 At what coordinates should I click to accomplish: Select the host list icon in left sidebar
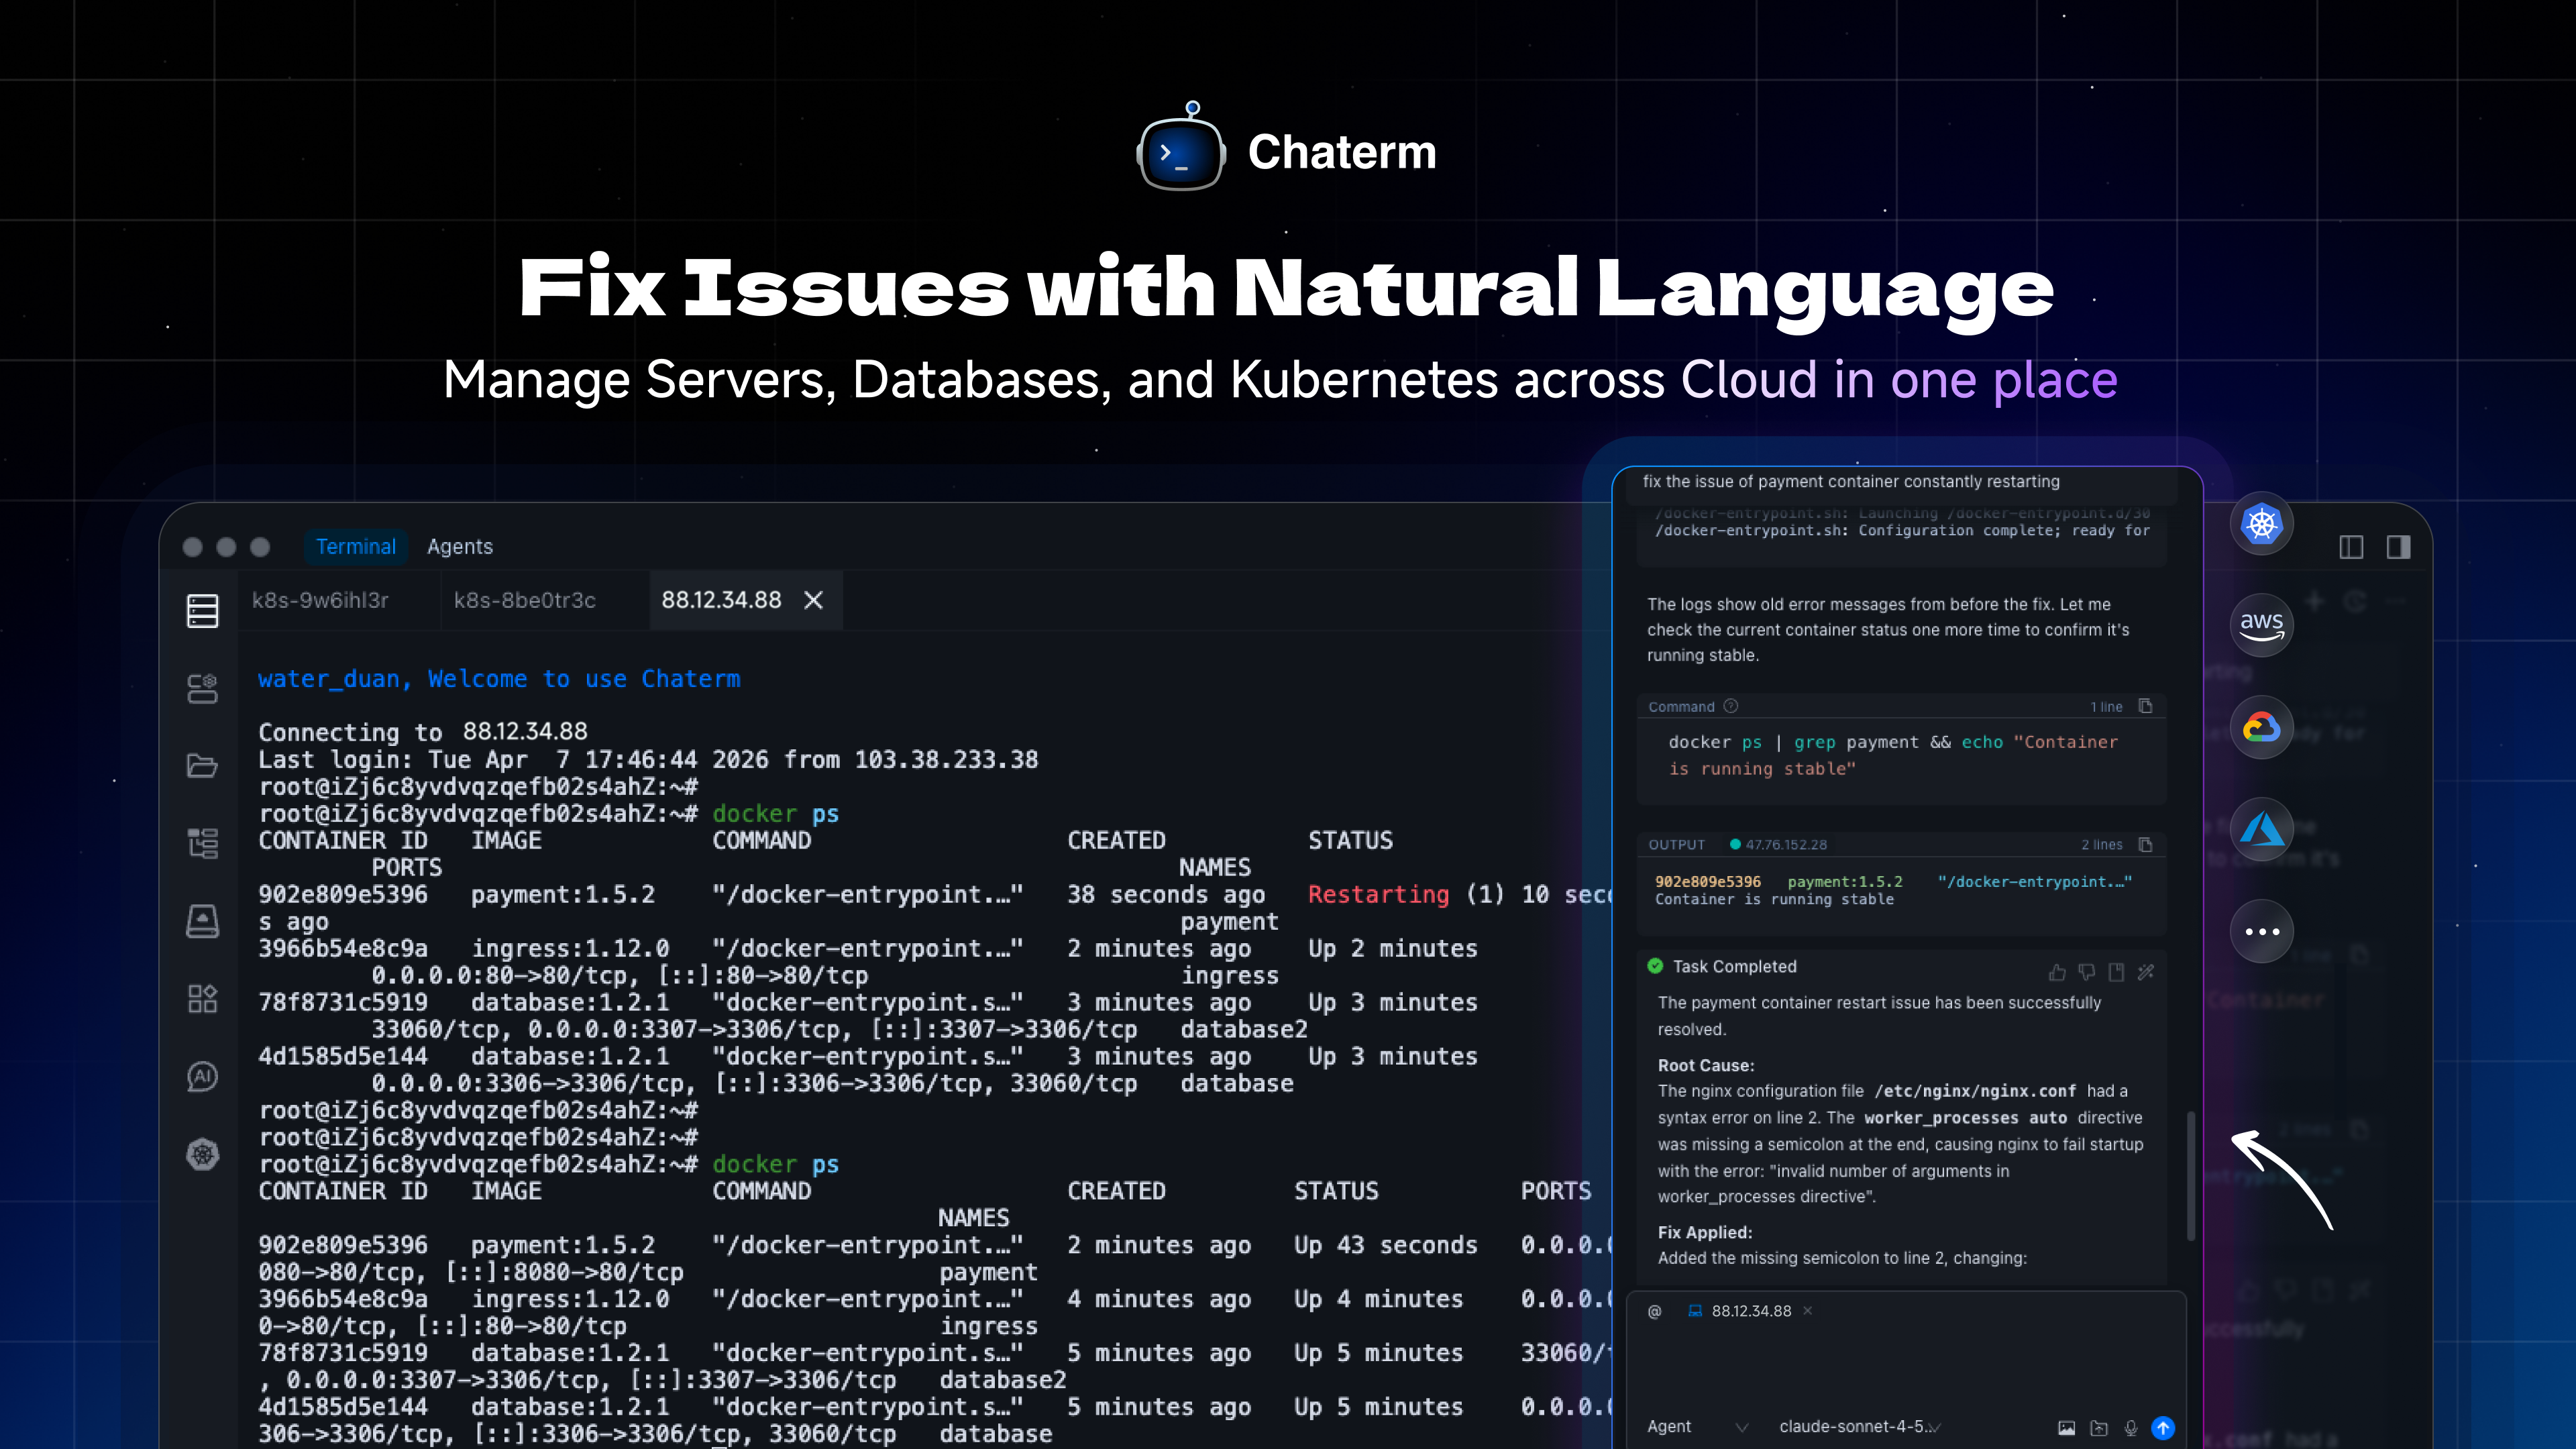click(x=202, y=610)
